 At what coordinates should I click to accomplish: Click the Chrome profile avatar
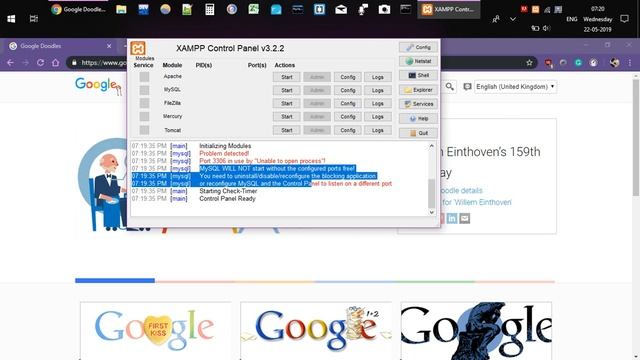coord(614,63)
